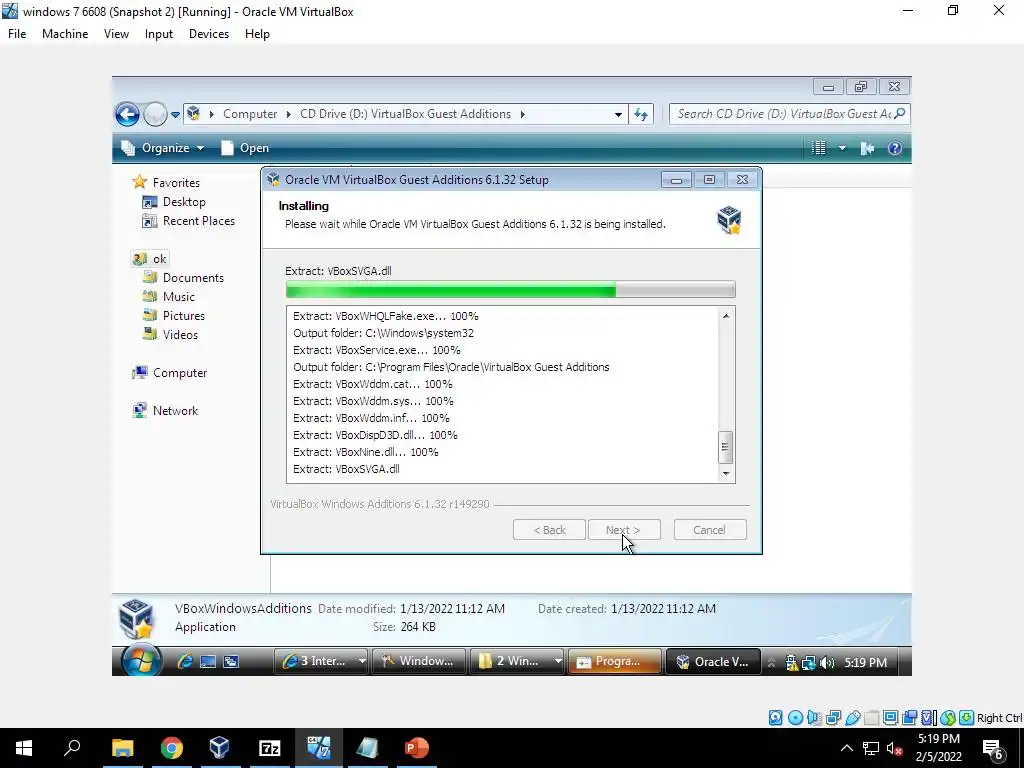Image resolution: width=1024 pixels, height=768 pixels.
Task: Show hidden icons in host tray
Action: (x=846, y=748)
